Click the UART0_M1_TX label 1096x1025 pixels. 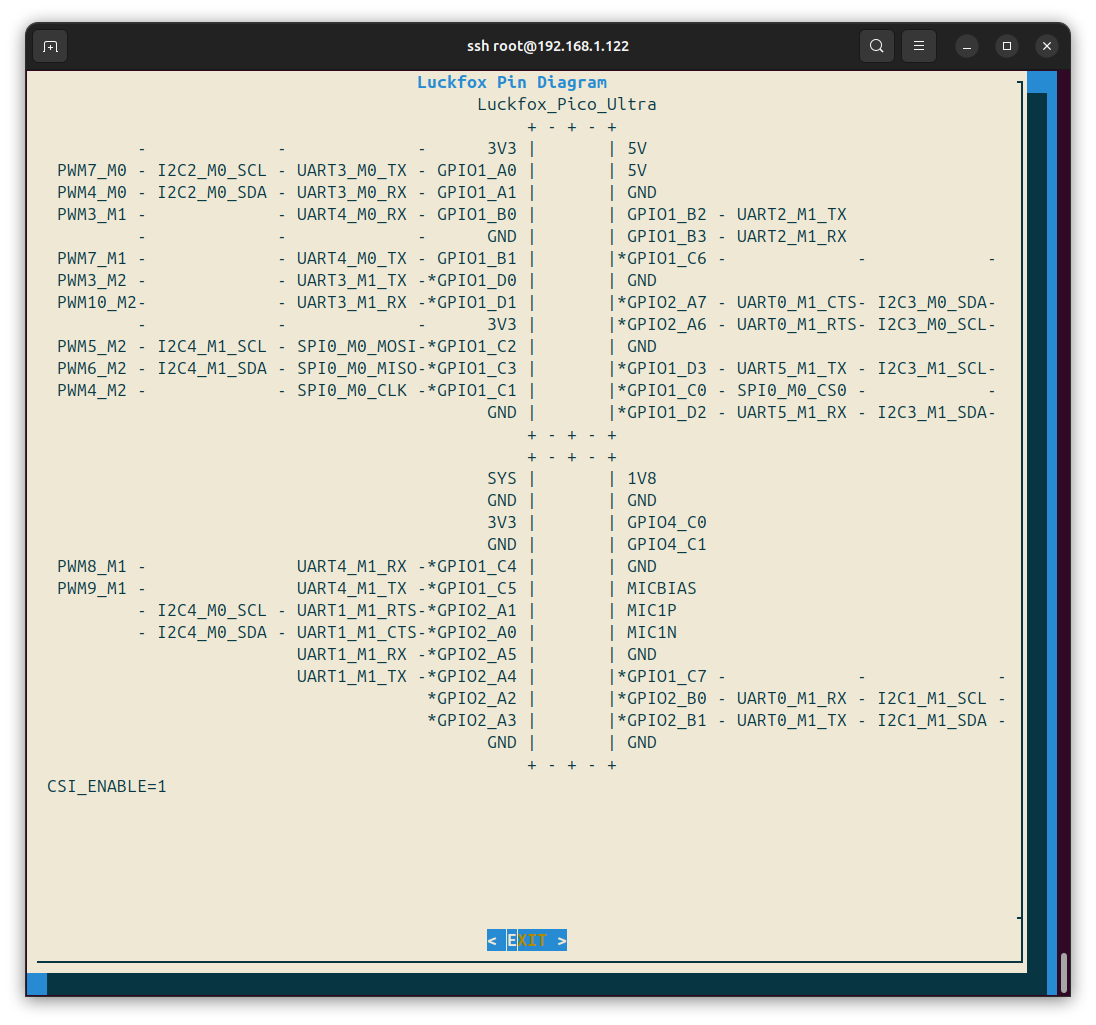pyautogui.click(x=792, y=721)
